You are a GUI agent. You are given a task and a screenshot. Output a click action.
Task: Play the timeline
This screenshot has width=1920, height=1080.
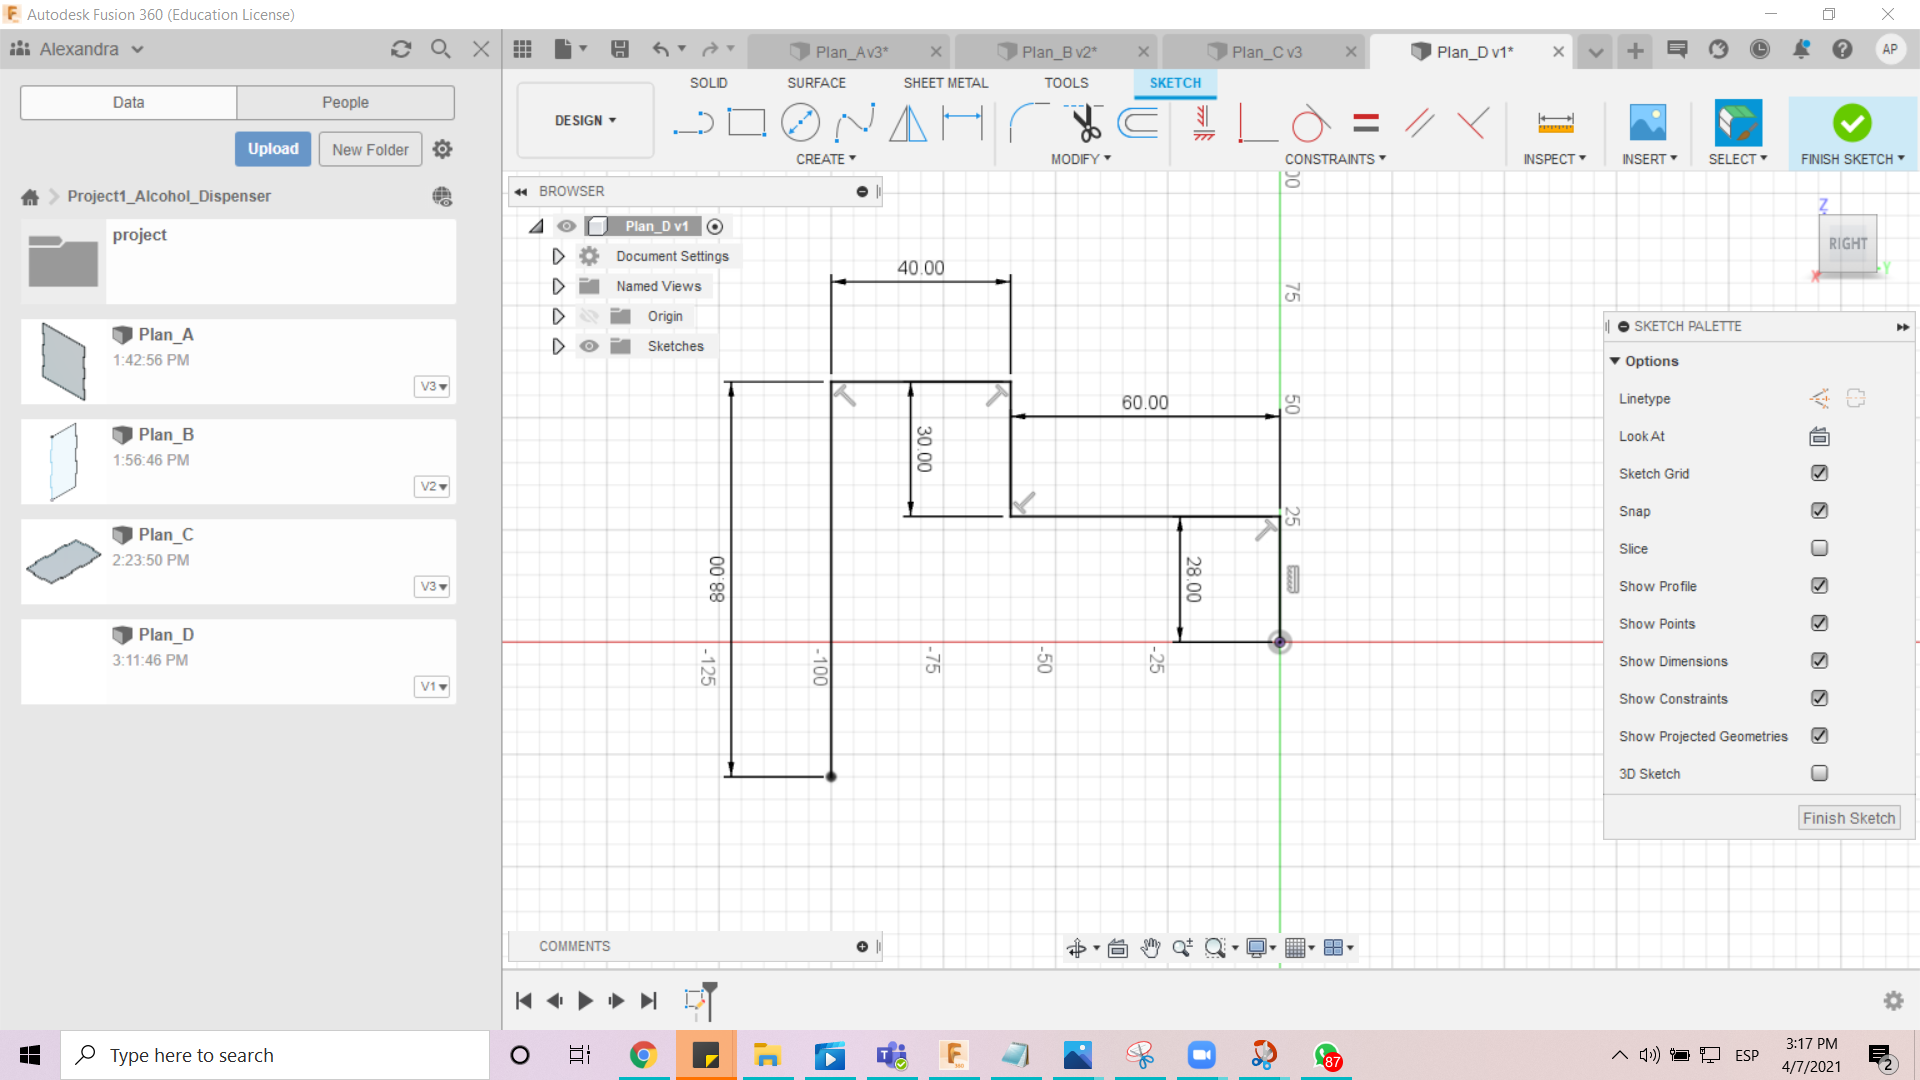pyautogui.click(x=586, y=1000)
